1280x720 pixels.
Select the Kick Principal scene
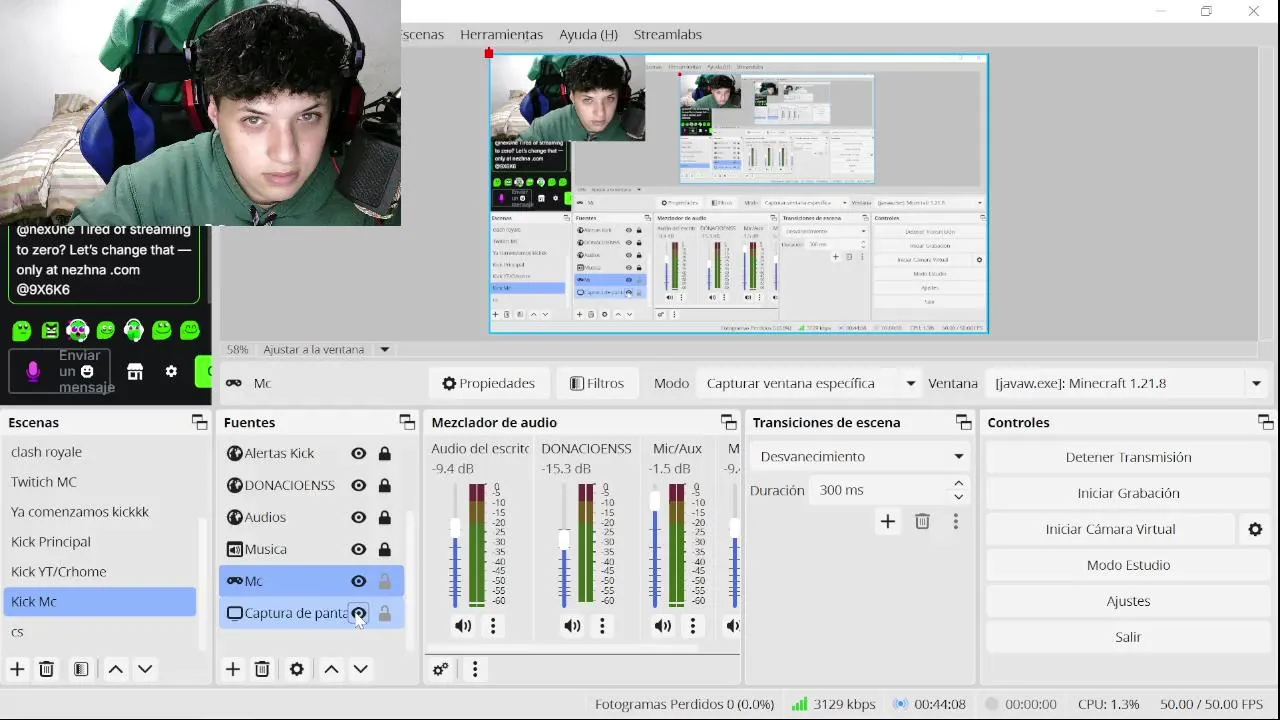tap(100, 542)
